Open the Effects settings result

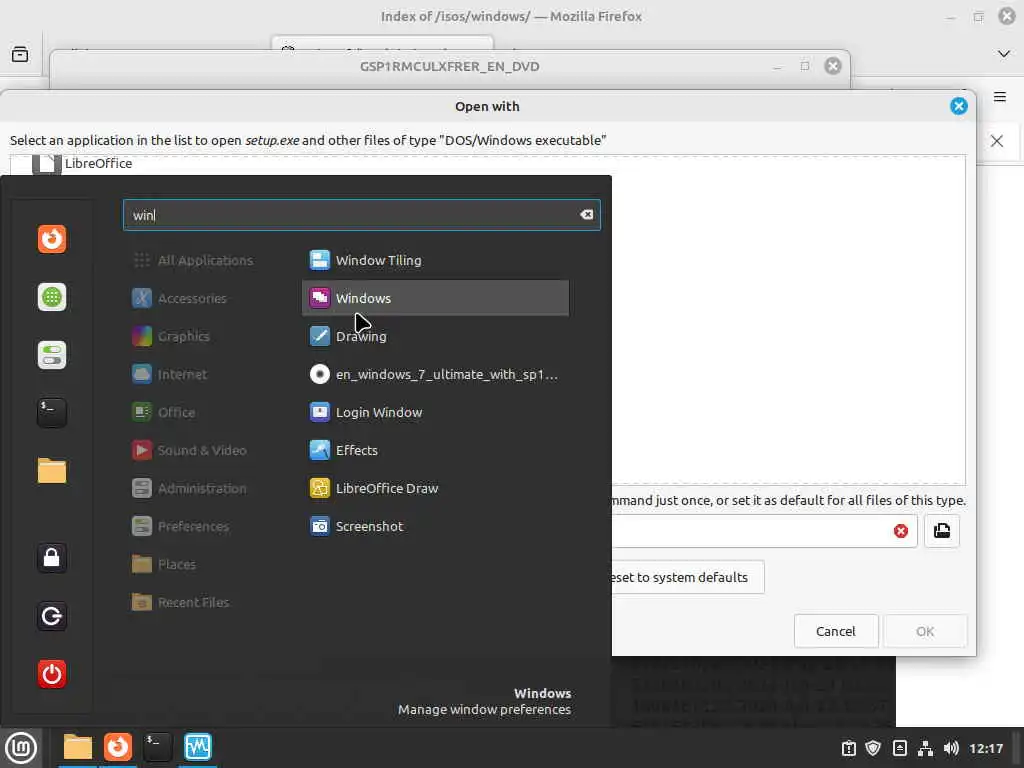435,450
